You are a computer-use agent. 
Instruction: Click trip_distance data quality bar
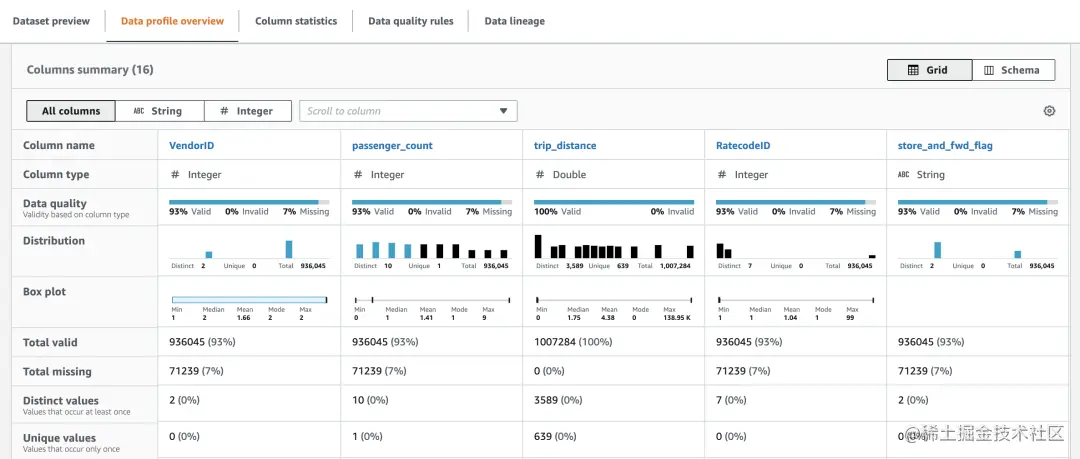614,202
